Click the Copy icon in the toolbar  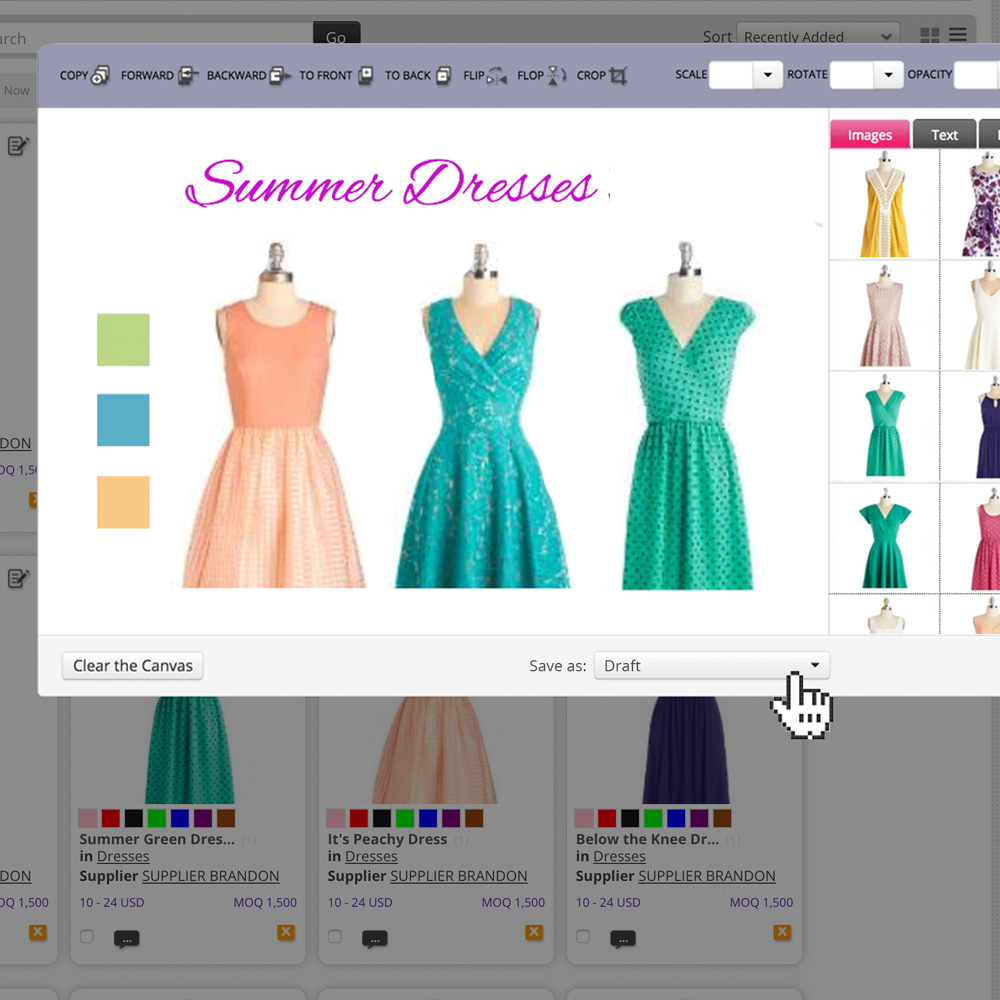pos(100,76)
